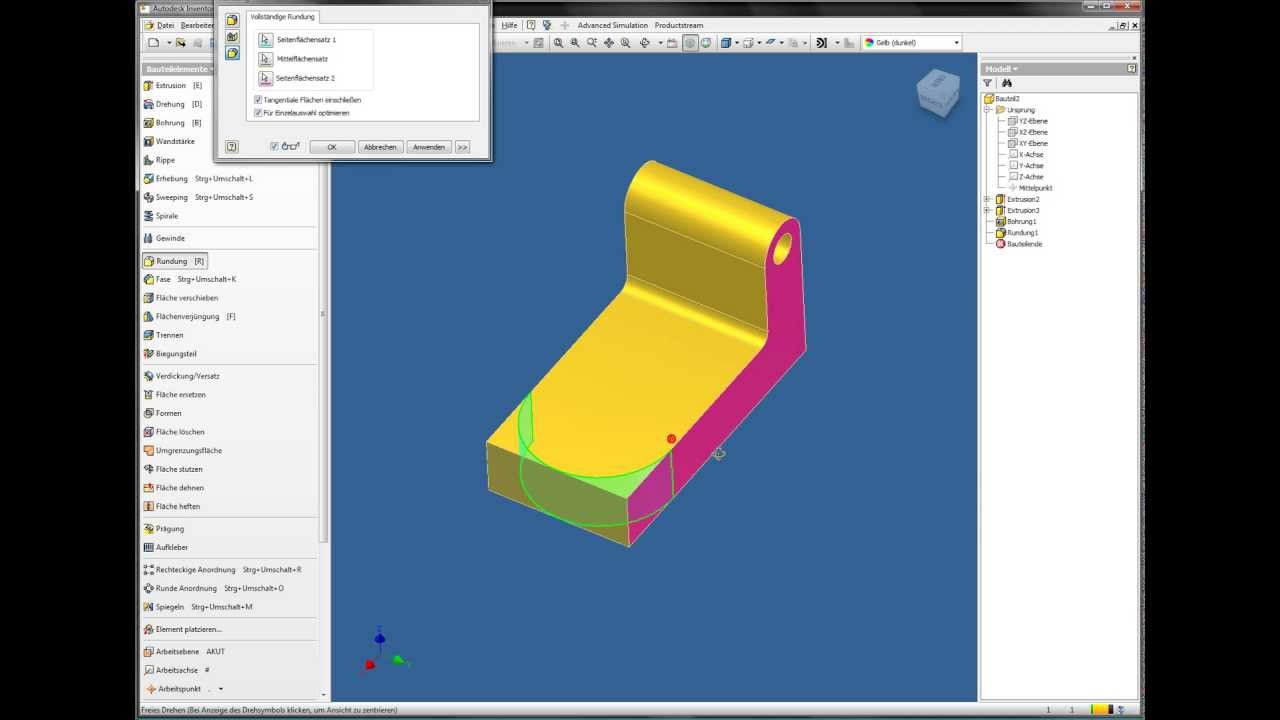Select the Umgrenzungsfläche boundary patch tool
This screenshot has height=720, width=1280.
coord(182,450)
